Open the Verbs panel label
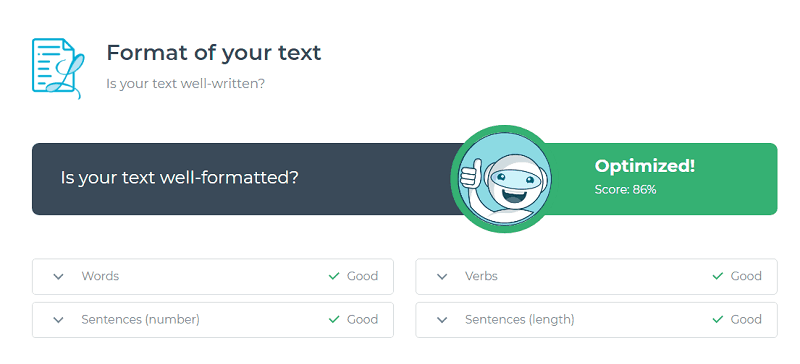Viewport: 800px width, 364px height. click(x=481, y=276)
